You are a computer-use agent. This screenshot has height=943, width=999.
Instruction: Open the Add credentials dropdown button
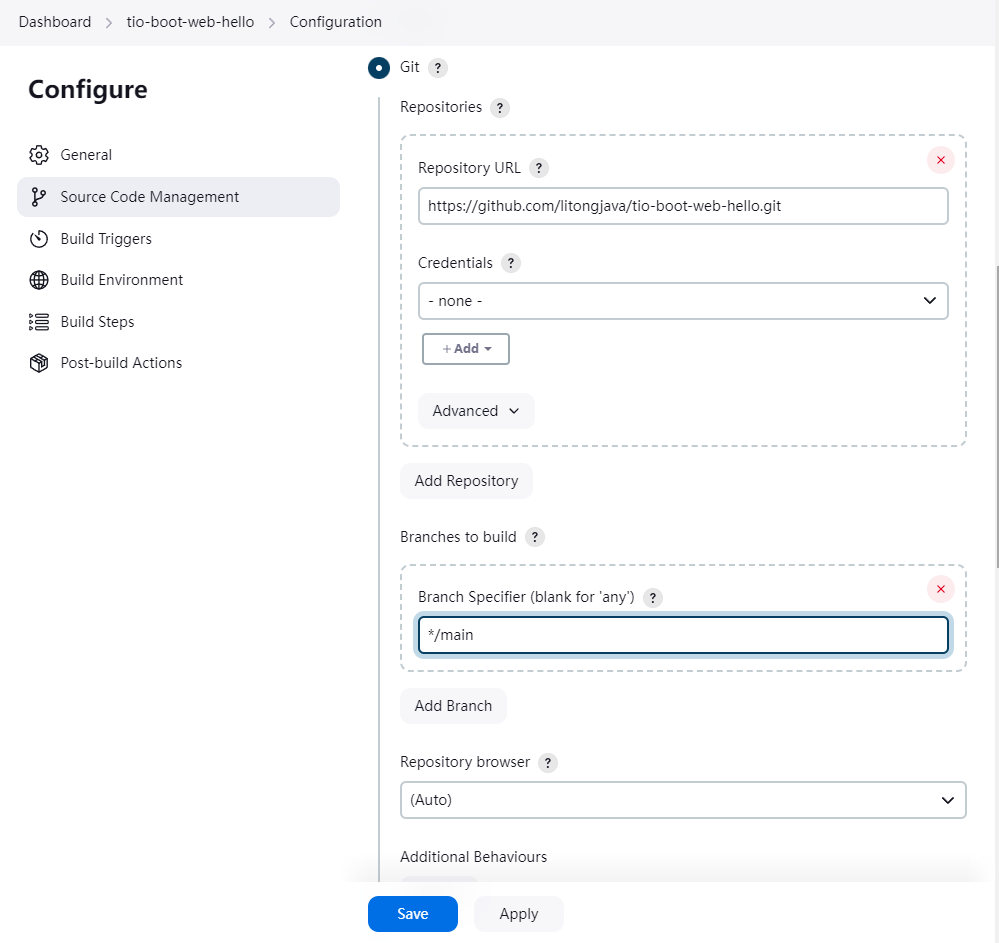466,349
